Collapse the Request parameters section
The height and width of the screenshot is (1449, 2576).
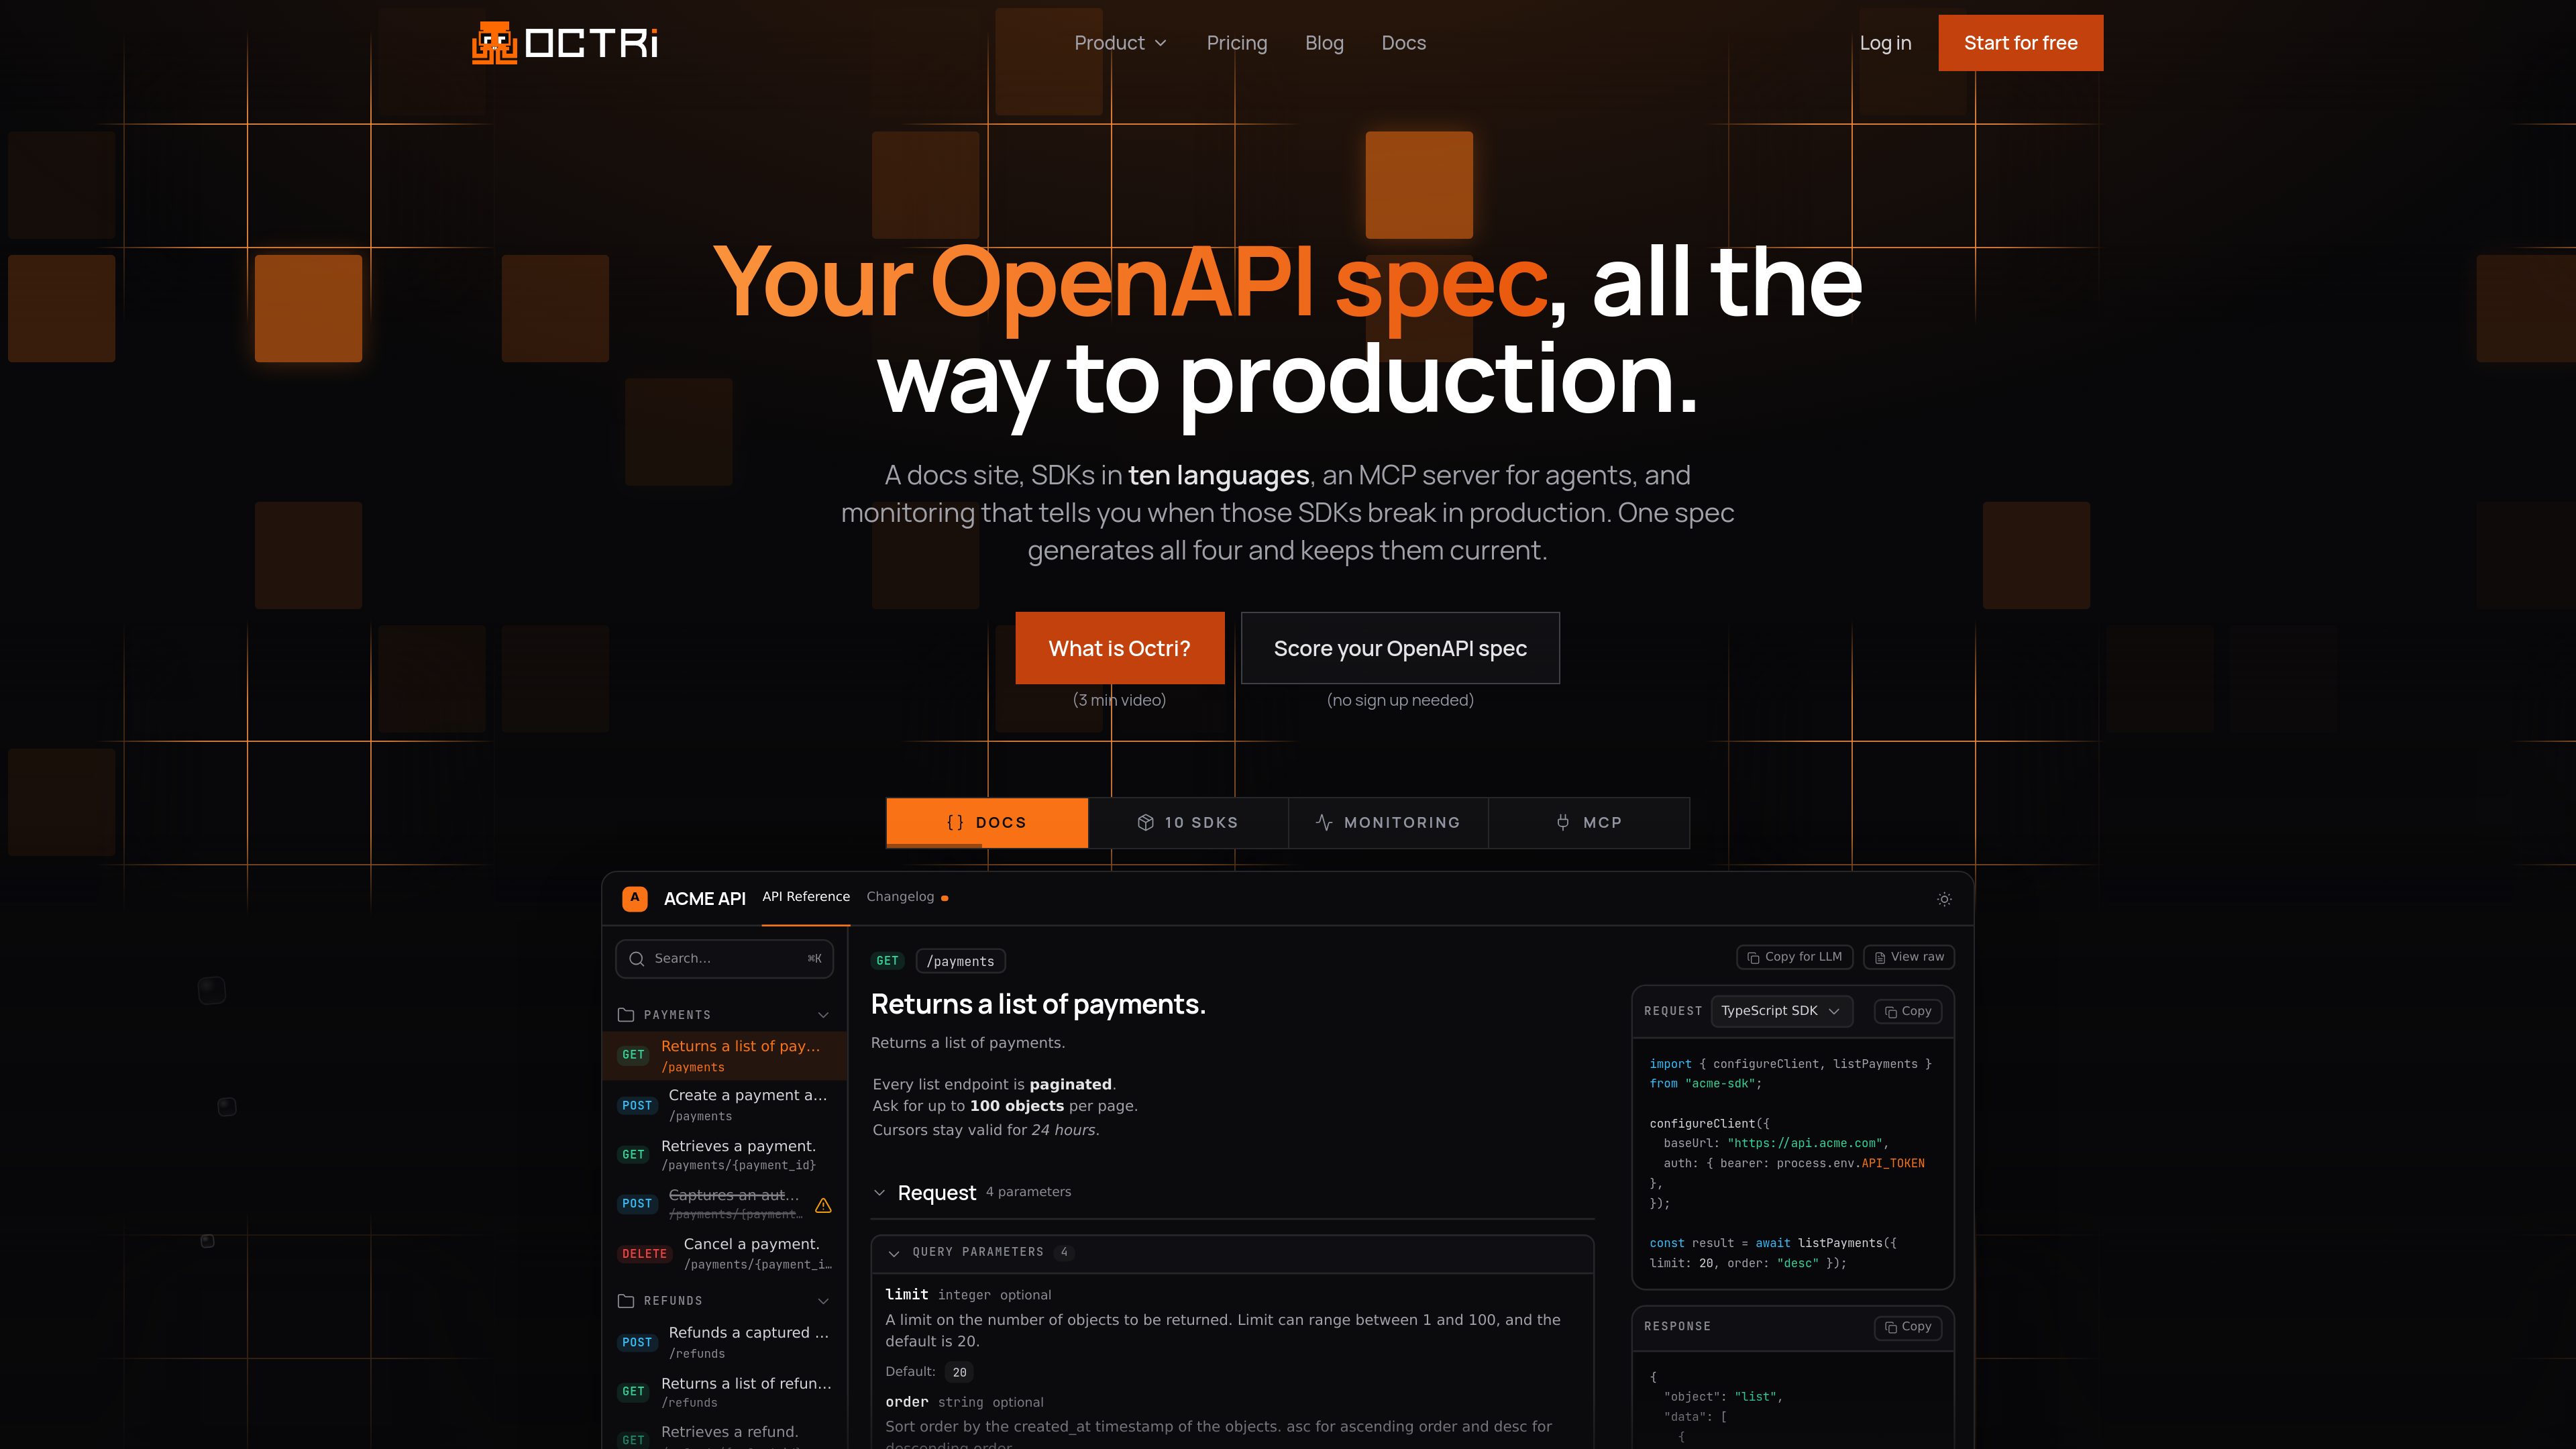point(879,1192)
